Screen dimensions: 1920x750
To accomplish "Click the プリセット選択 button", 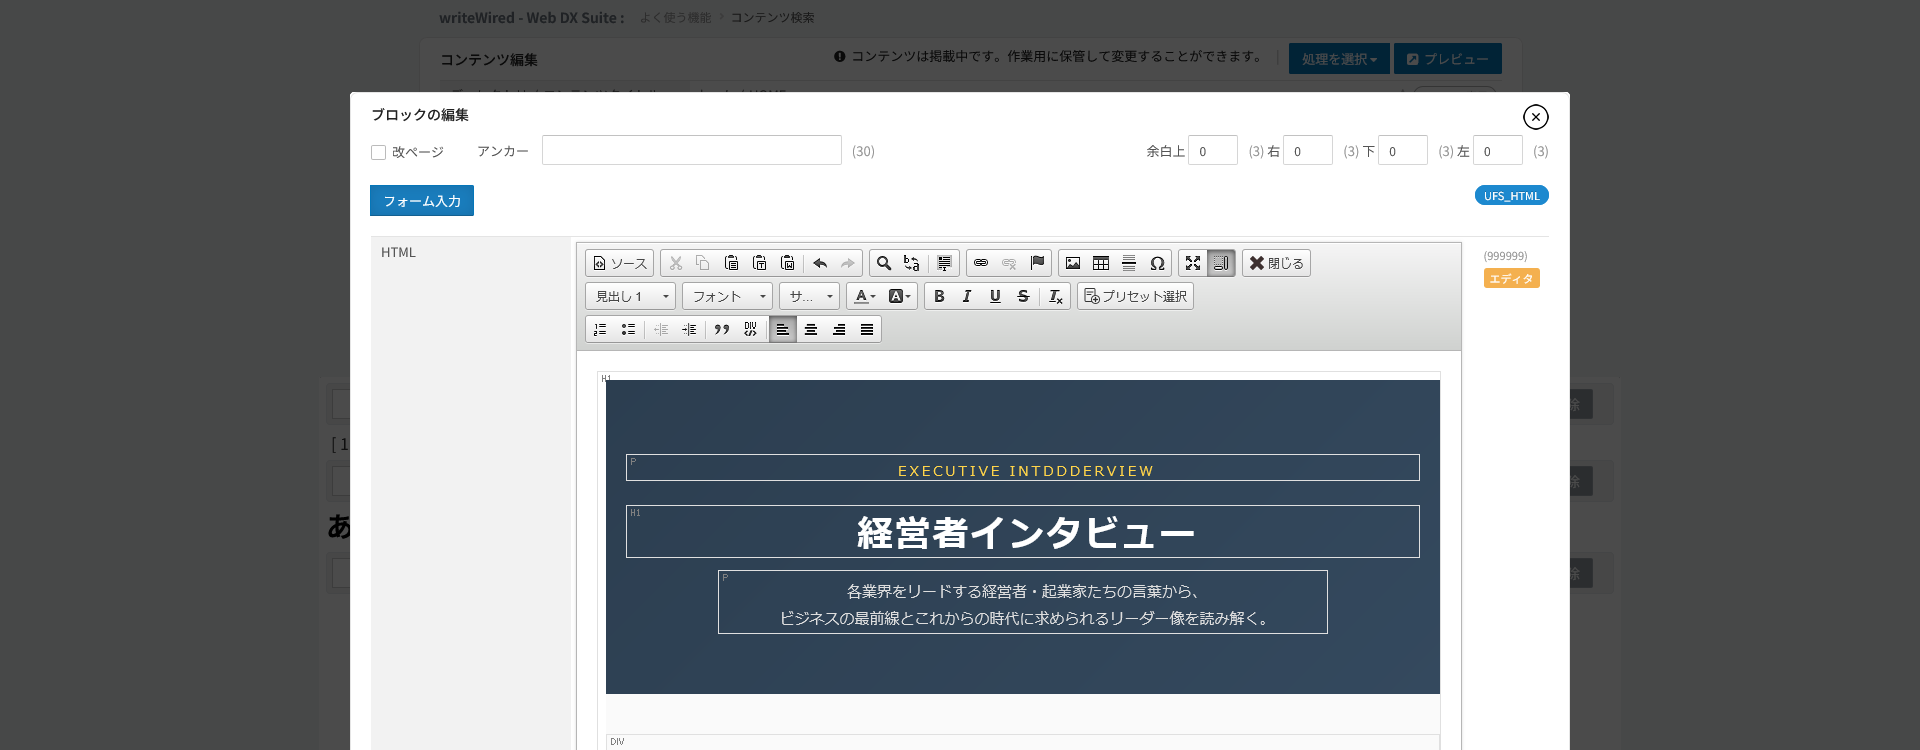I will point(1135,296).
